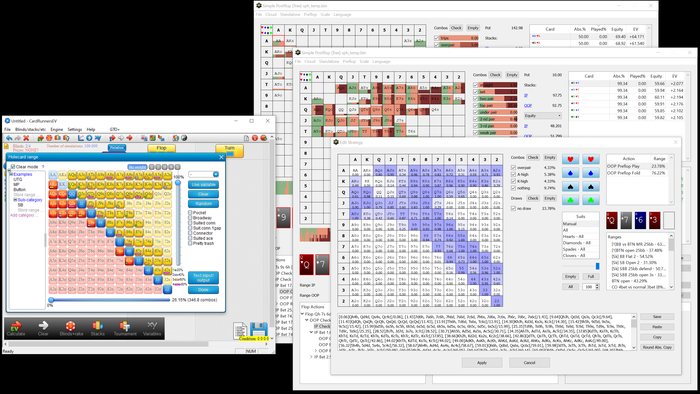Click the right red heart suit button in Edit Strategy
Image resolution: width=700 pixels, height=394 pixels.
[x=591, y=159]
